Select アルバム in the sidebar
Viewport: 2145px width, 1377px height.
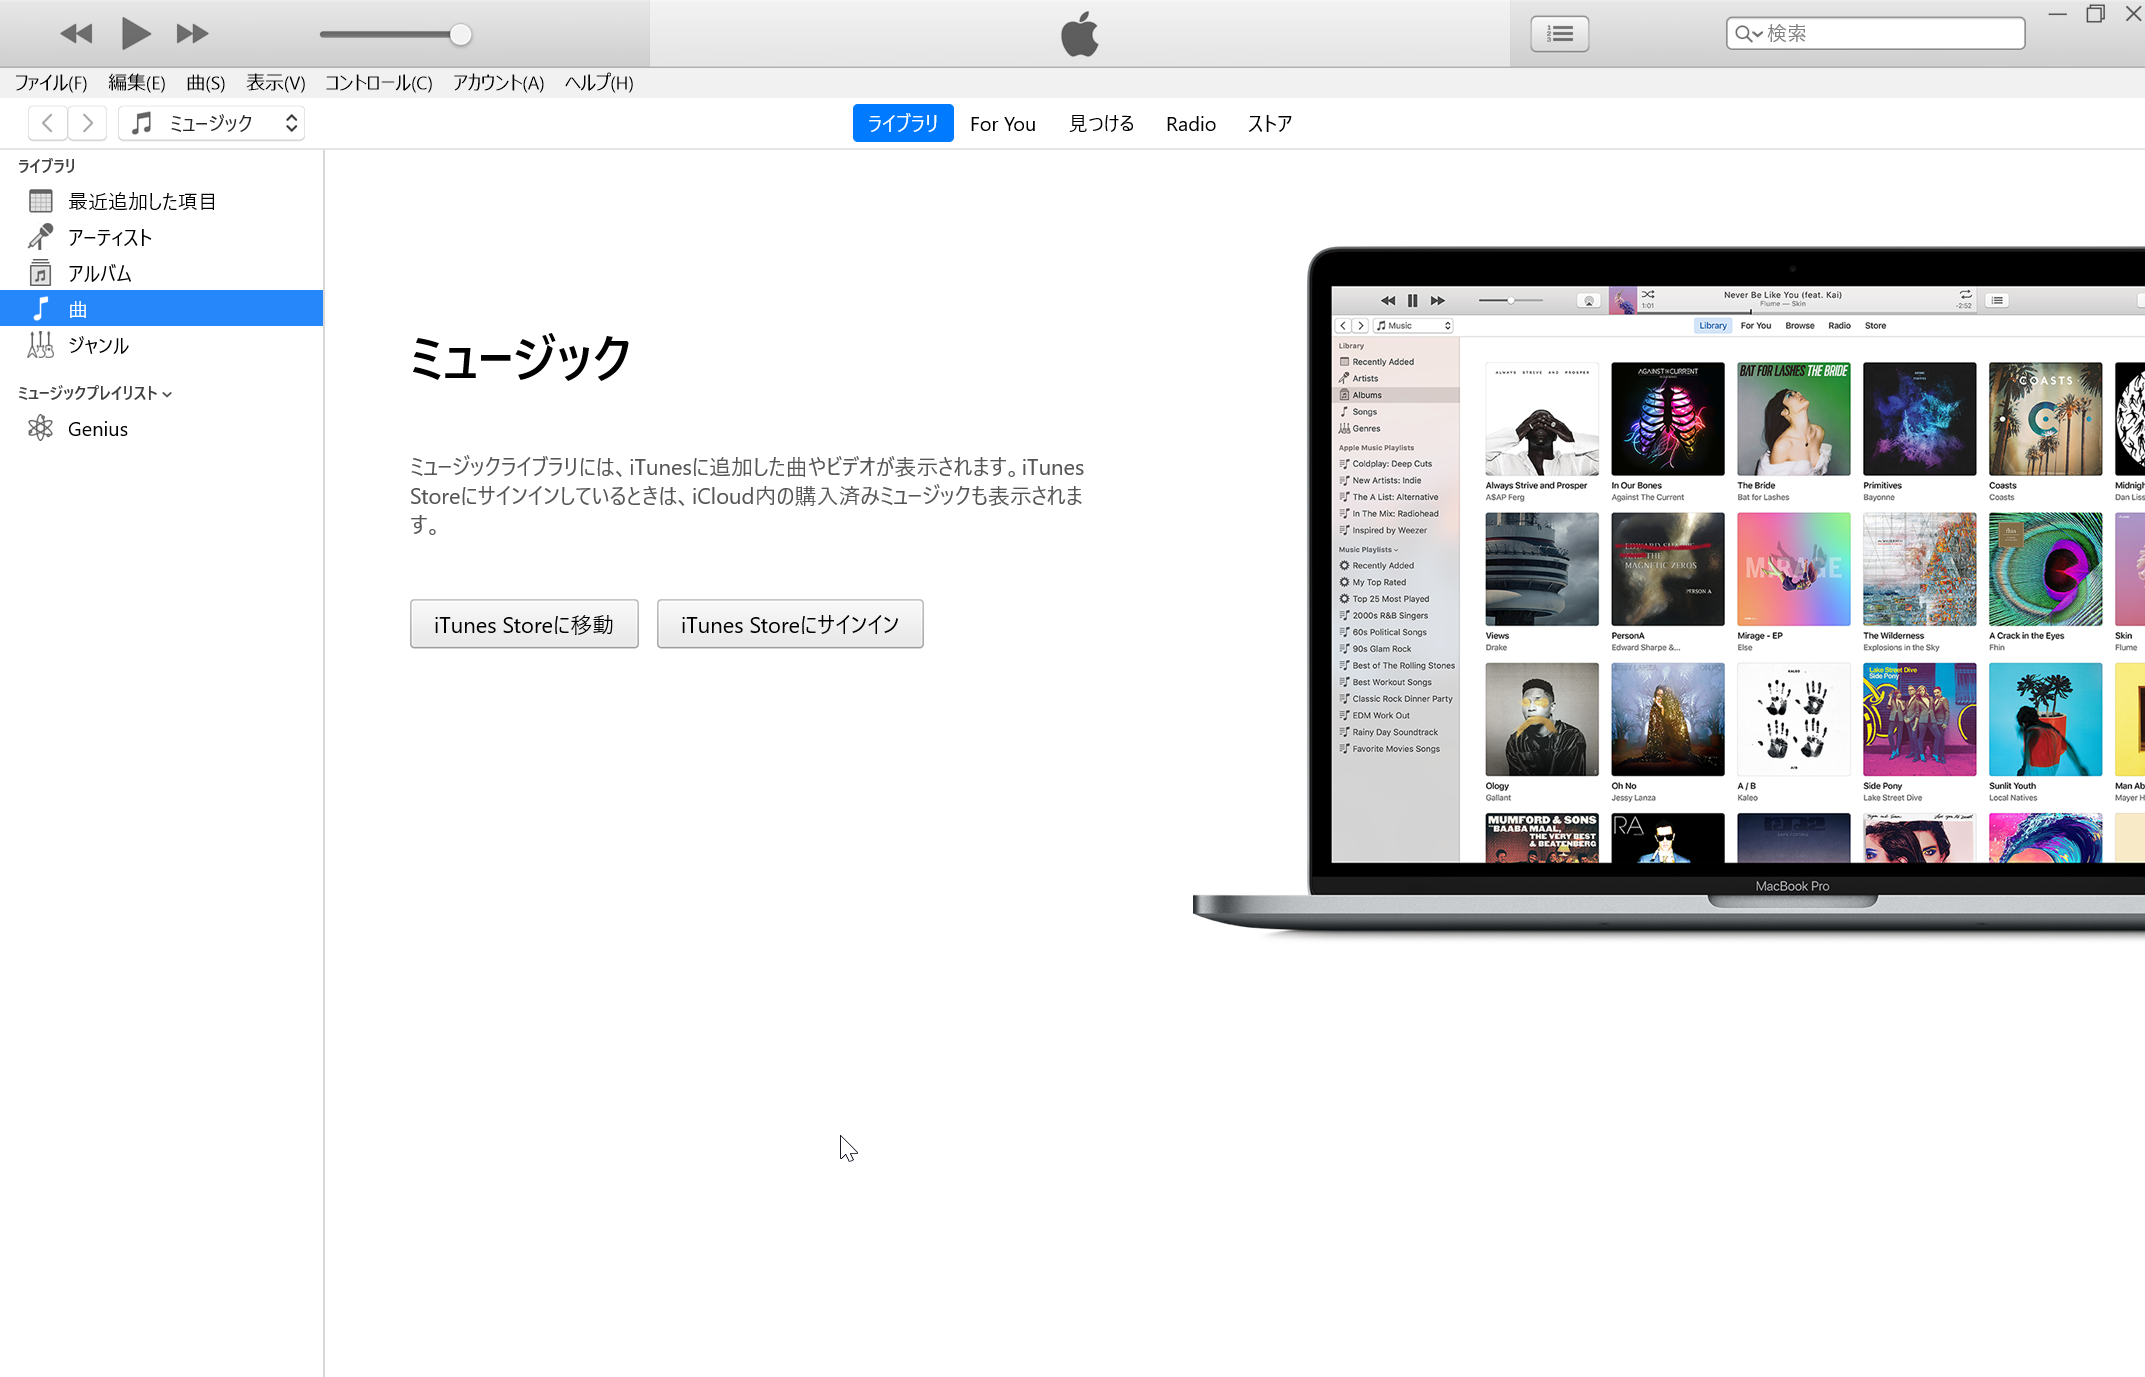[161, 273]
